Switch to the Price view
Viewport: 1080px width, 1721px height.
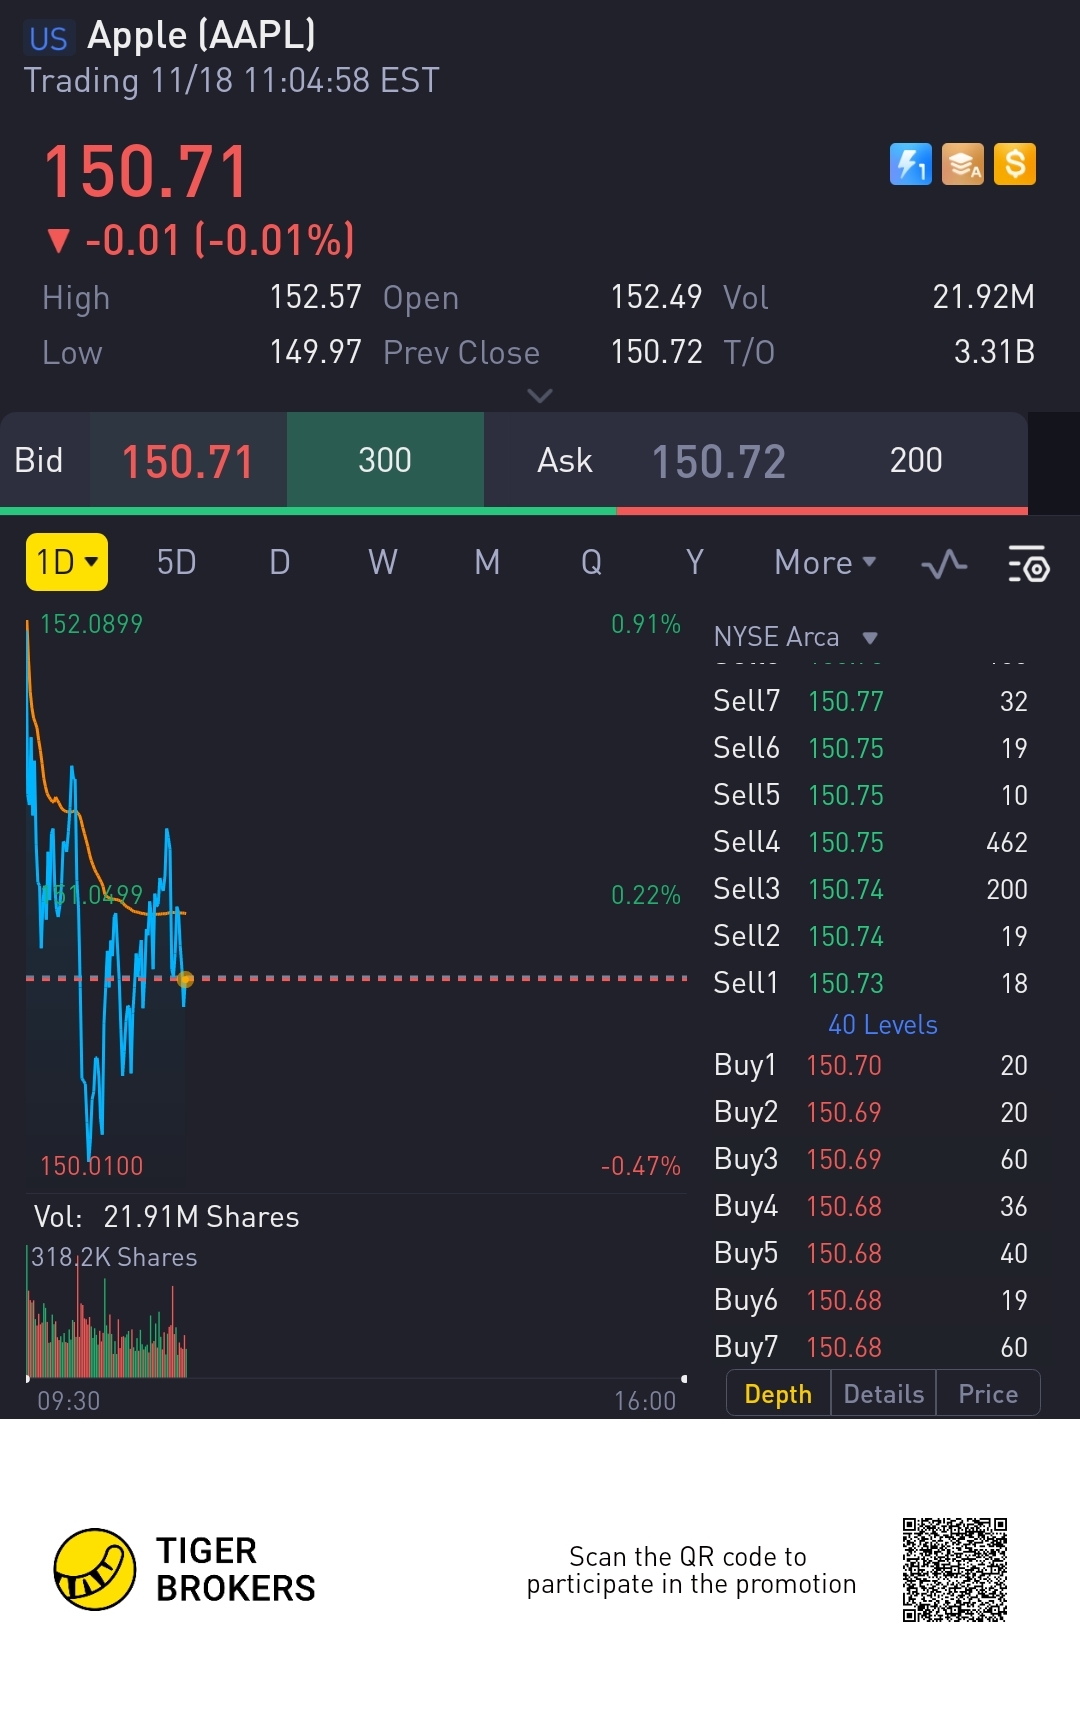pos(988,1394)
